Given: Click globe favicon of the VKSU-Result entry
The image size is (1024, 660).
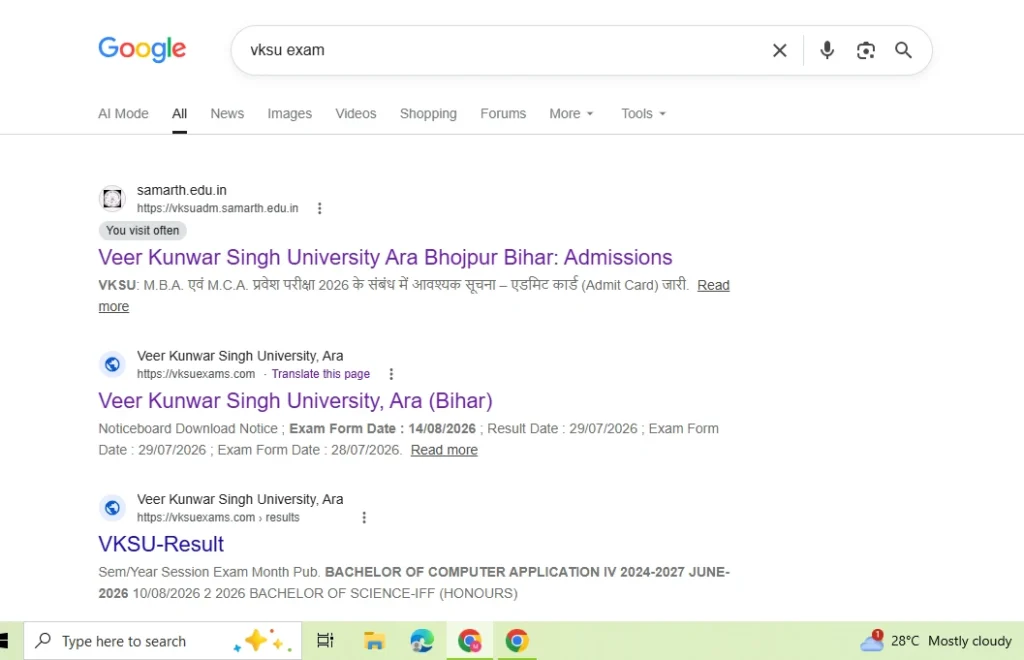Looking at the screenshot, I should (x=112, y=508).
